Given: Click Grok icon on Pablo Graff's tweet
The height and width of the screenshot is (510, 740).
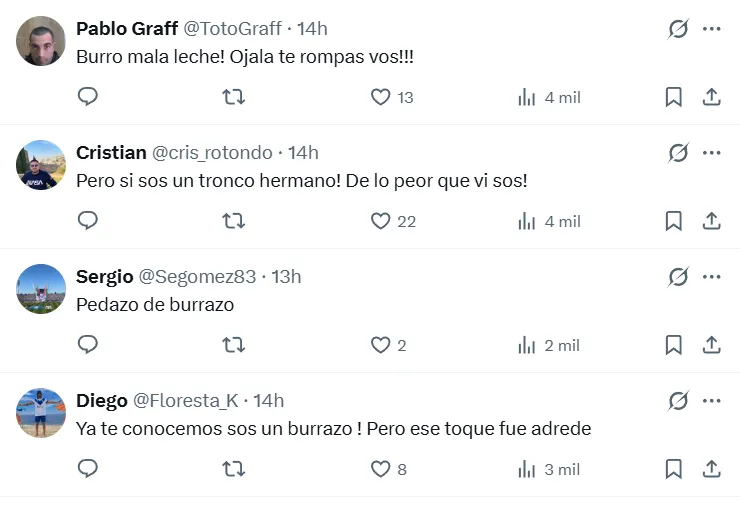Looking at the screenshot, I should click(x=678, y=29).
